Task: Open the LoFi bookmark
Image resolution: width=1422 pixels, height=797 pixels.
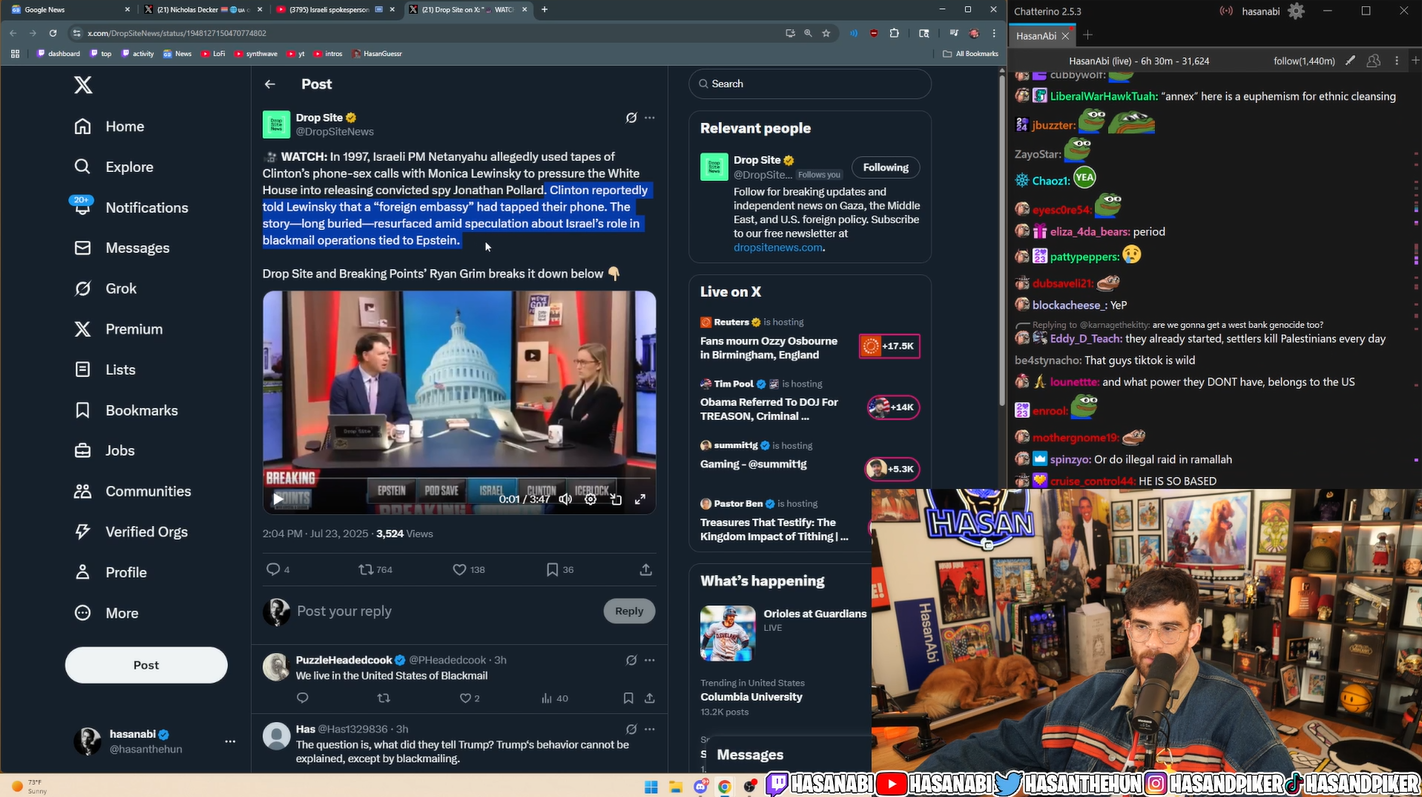Action: tap(213, 53)
